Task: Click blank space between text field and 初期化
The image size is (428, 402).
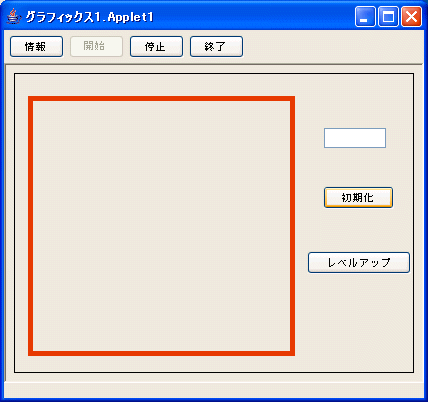Action: (x=357, y=167)
